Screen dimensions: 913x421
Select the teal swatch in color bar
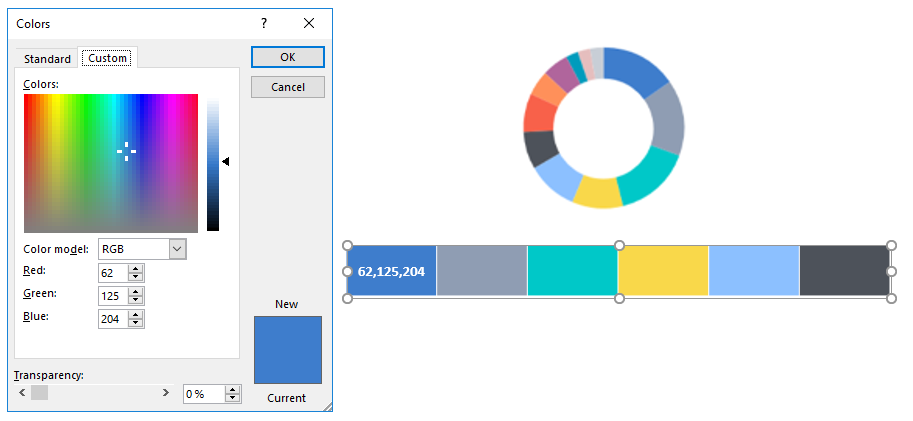tap(571, 271)
